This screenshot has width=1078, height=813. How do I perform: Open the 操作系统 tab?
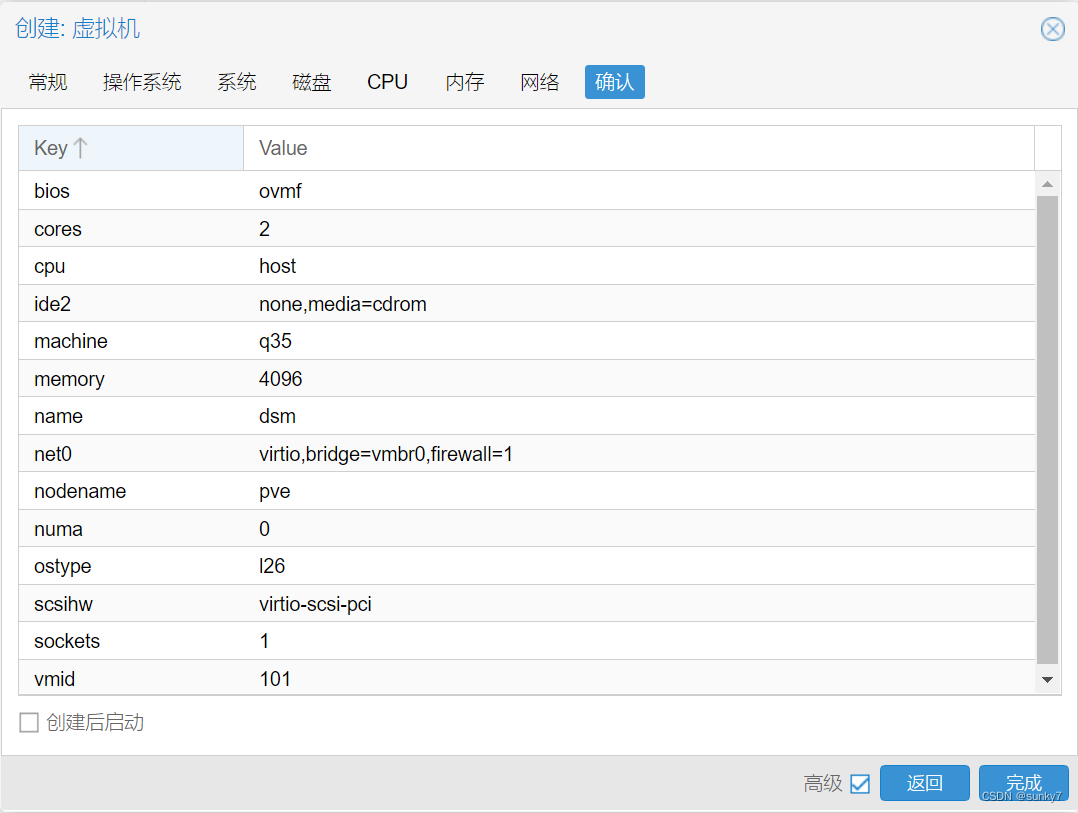(x=142, y=82)
